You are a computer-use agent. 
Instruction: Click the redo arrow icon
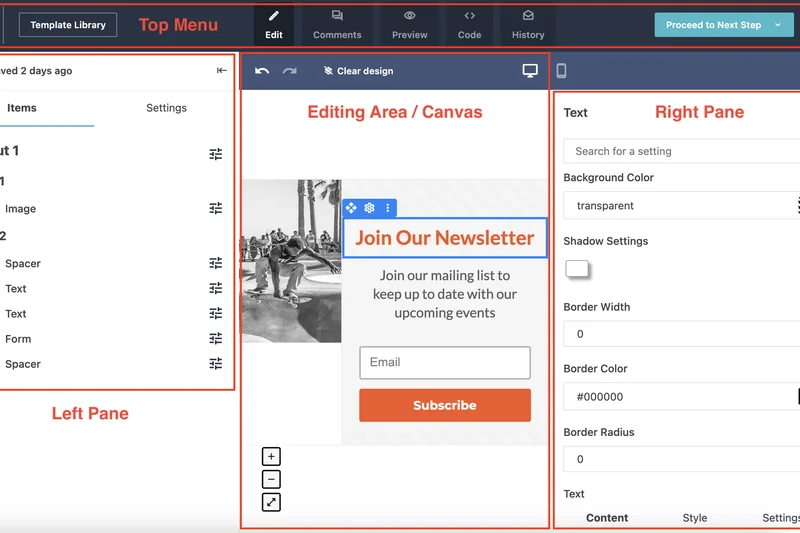[290, 71]
